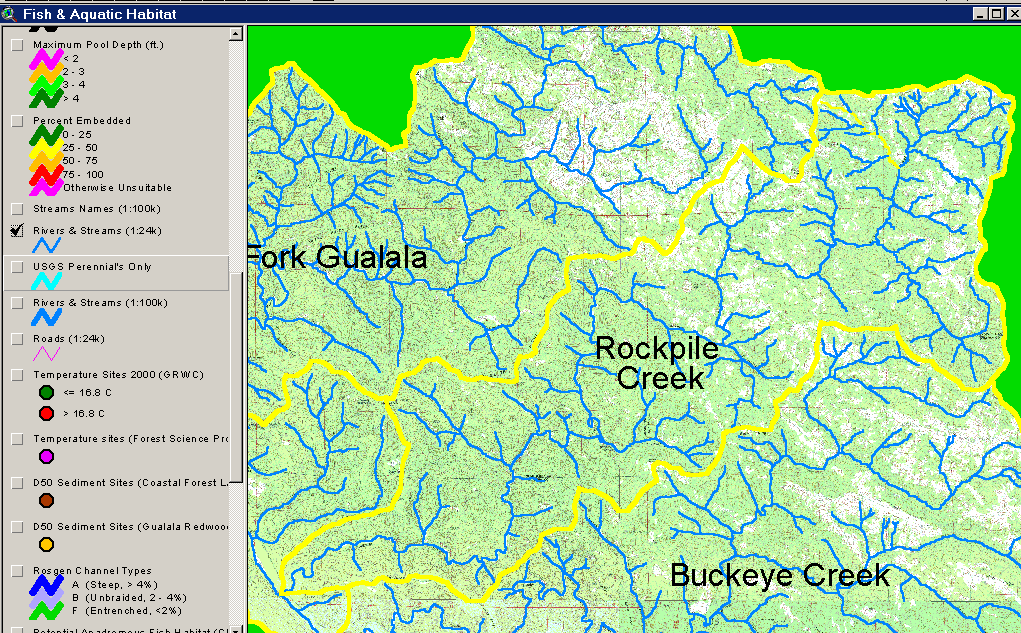Screen dimensions: 1021x633
Task: Click the yellow circle under D50 Sediment Sites (Gualala Redwood)
Action: tap(46, 544)
